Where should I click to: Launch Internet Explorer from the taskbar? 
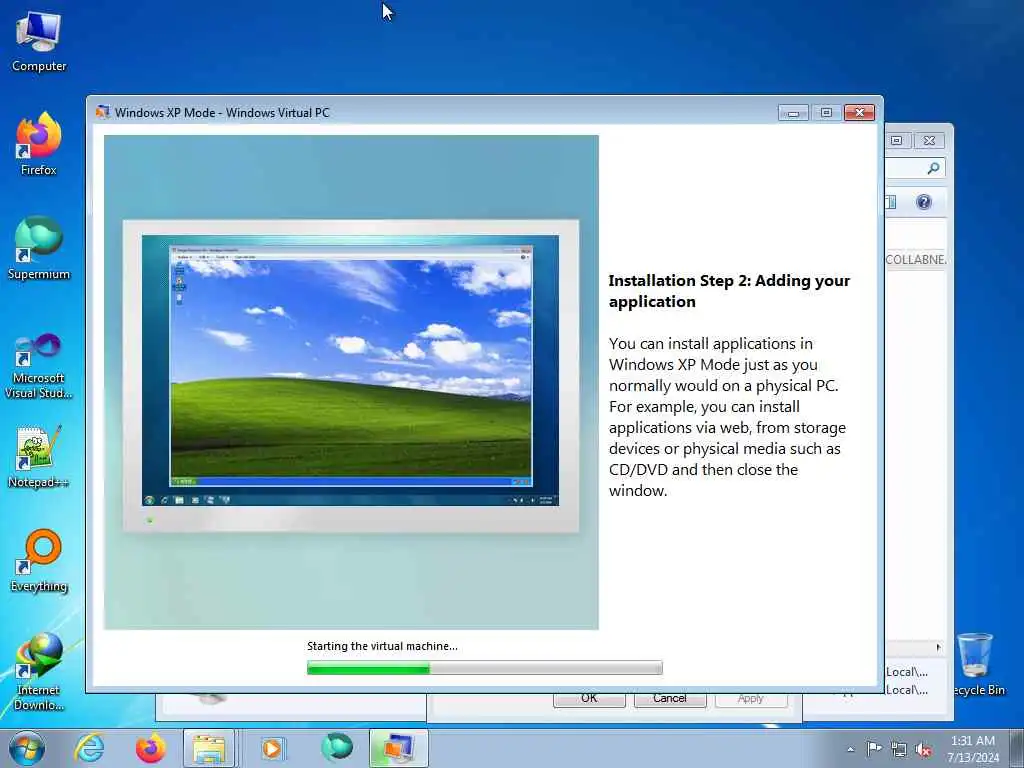click(89, 748)
